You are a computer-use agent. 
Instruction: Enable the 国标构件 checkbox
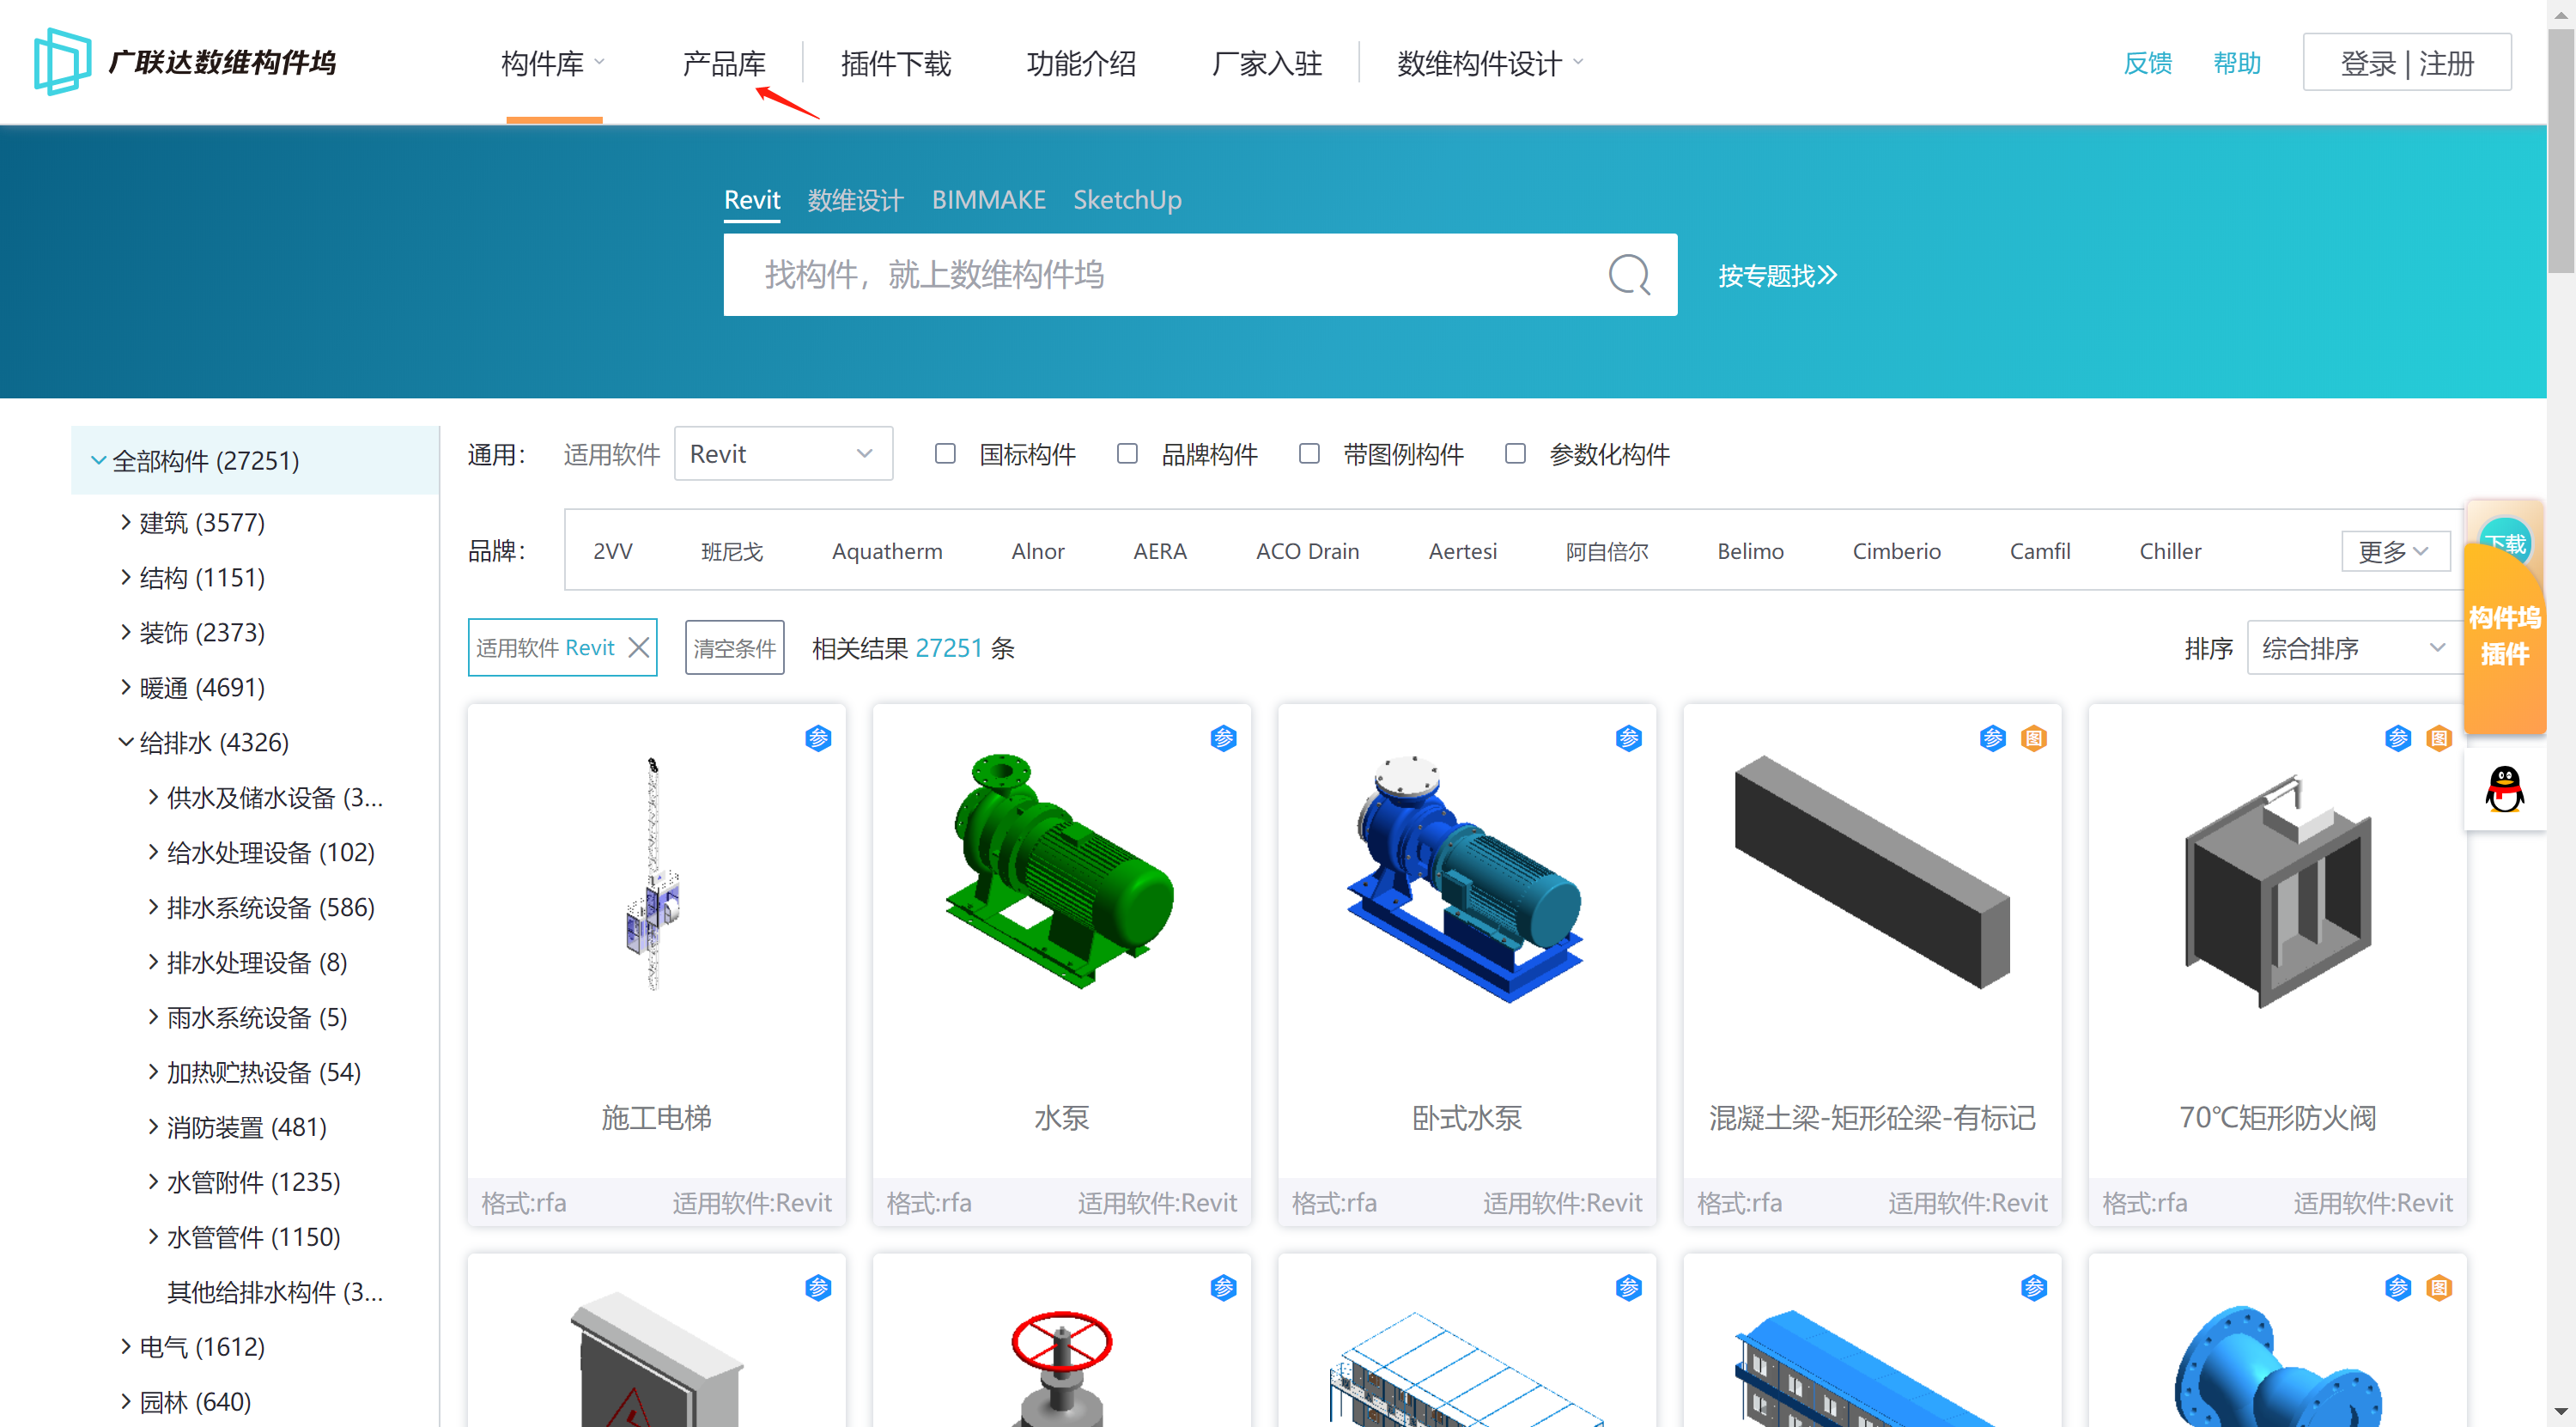click(x=944, y=454)
